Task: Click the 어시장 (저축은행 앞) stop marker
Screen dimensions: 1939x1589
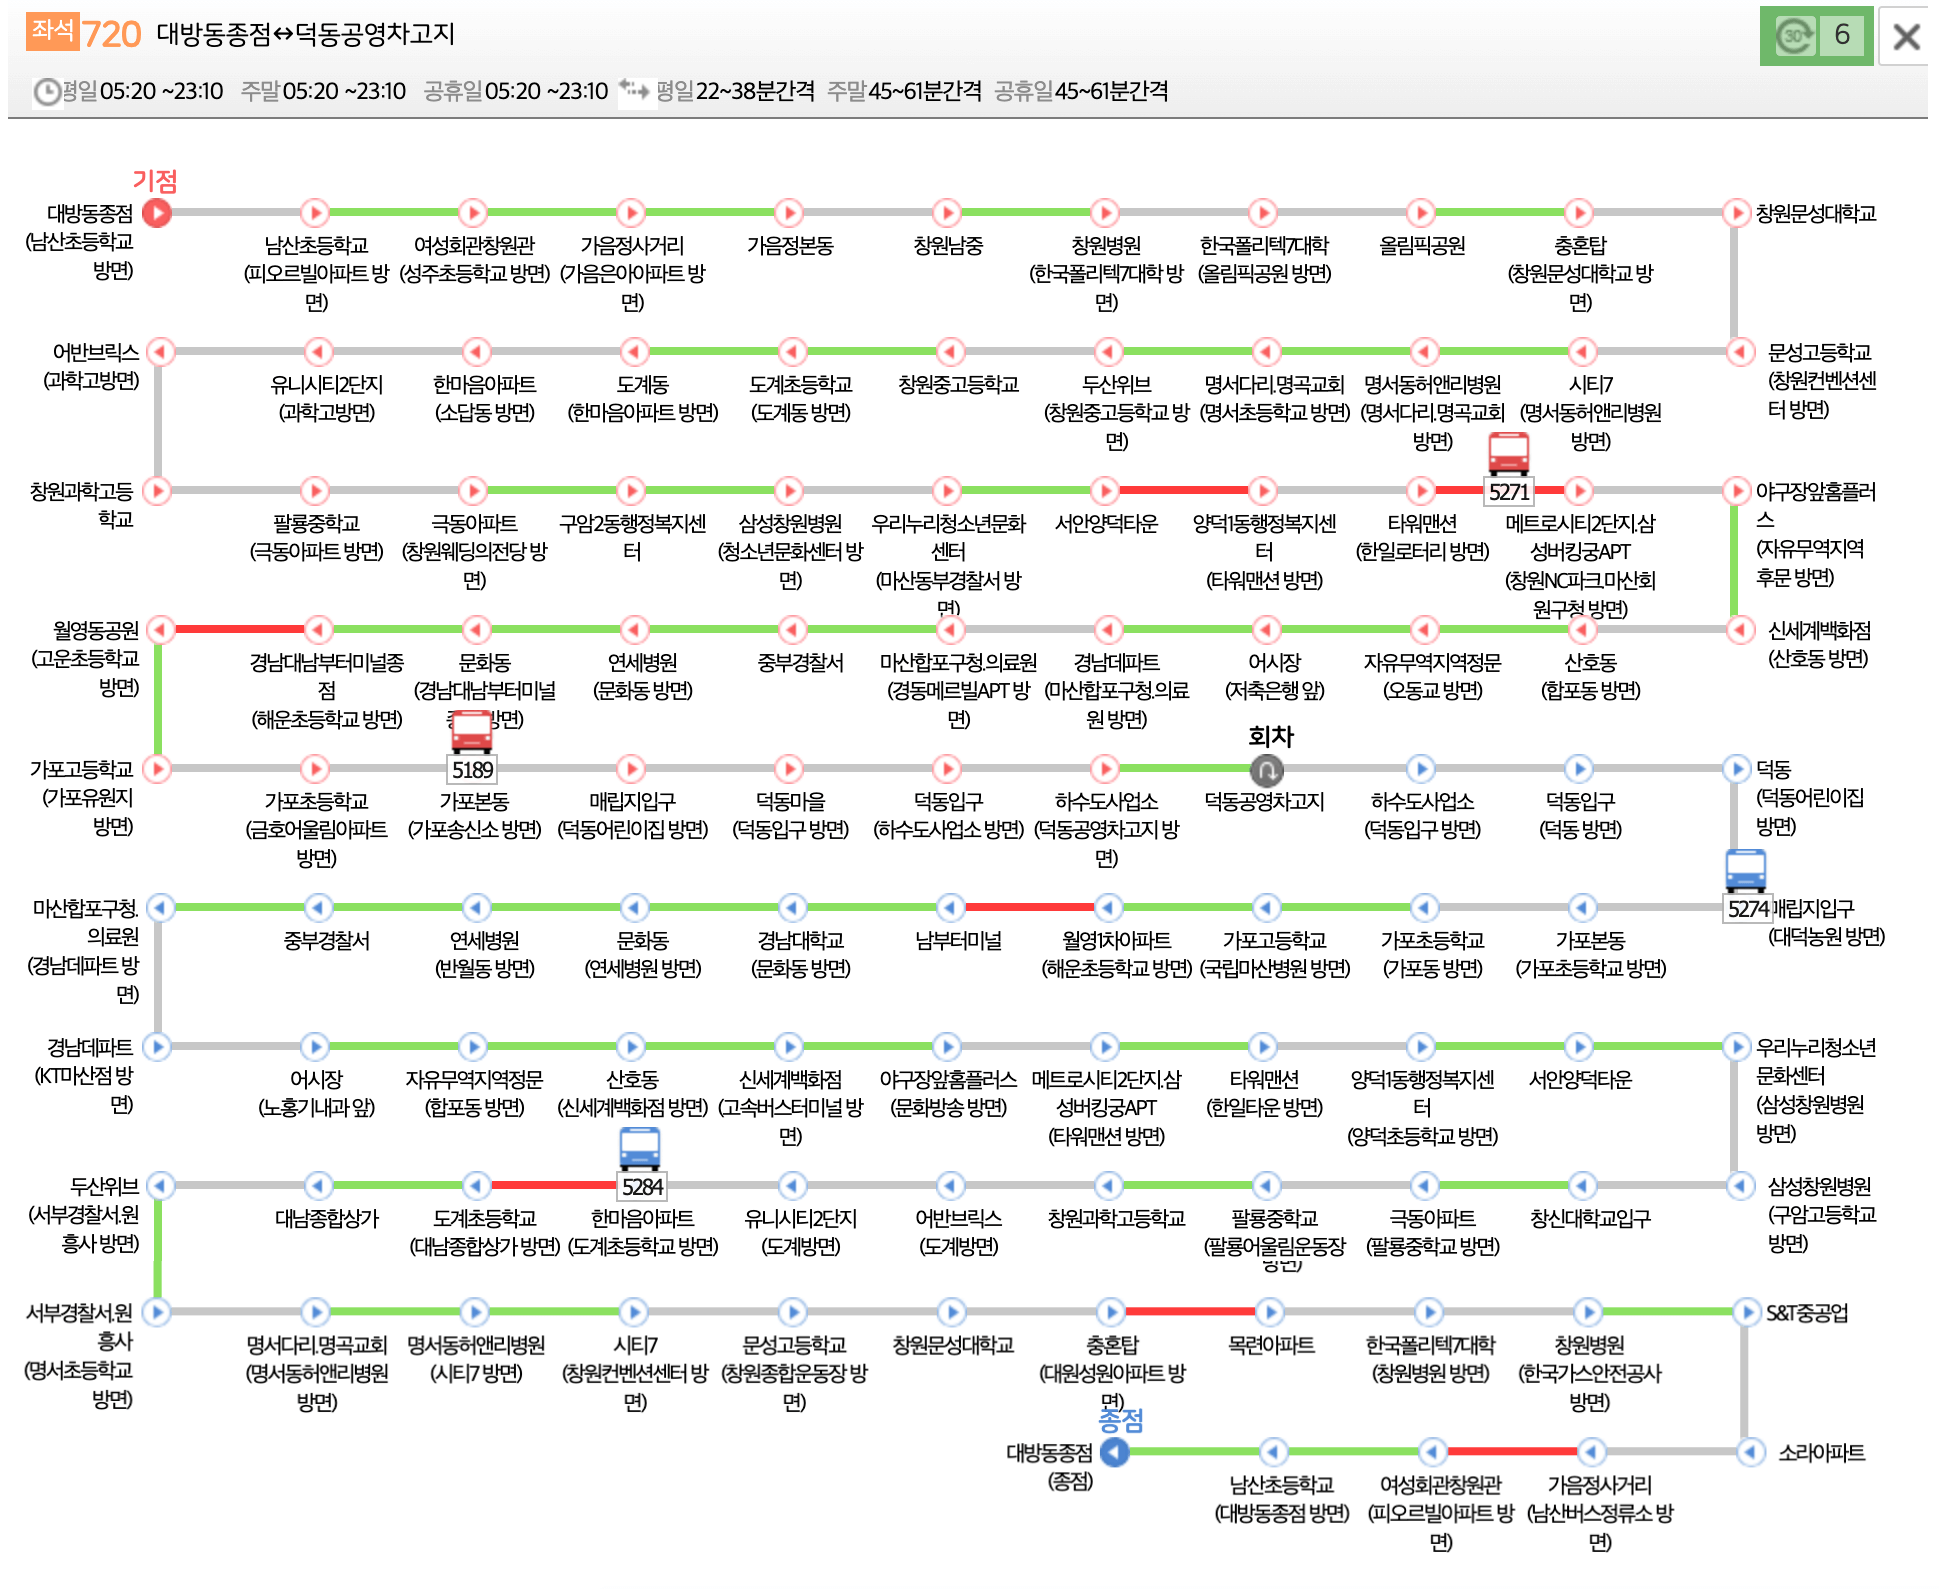Action: point(1266,629)
